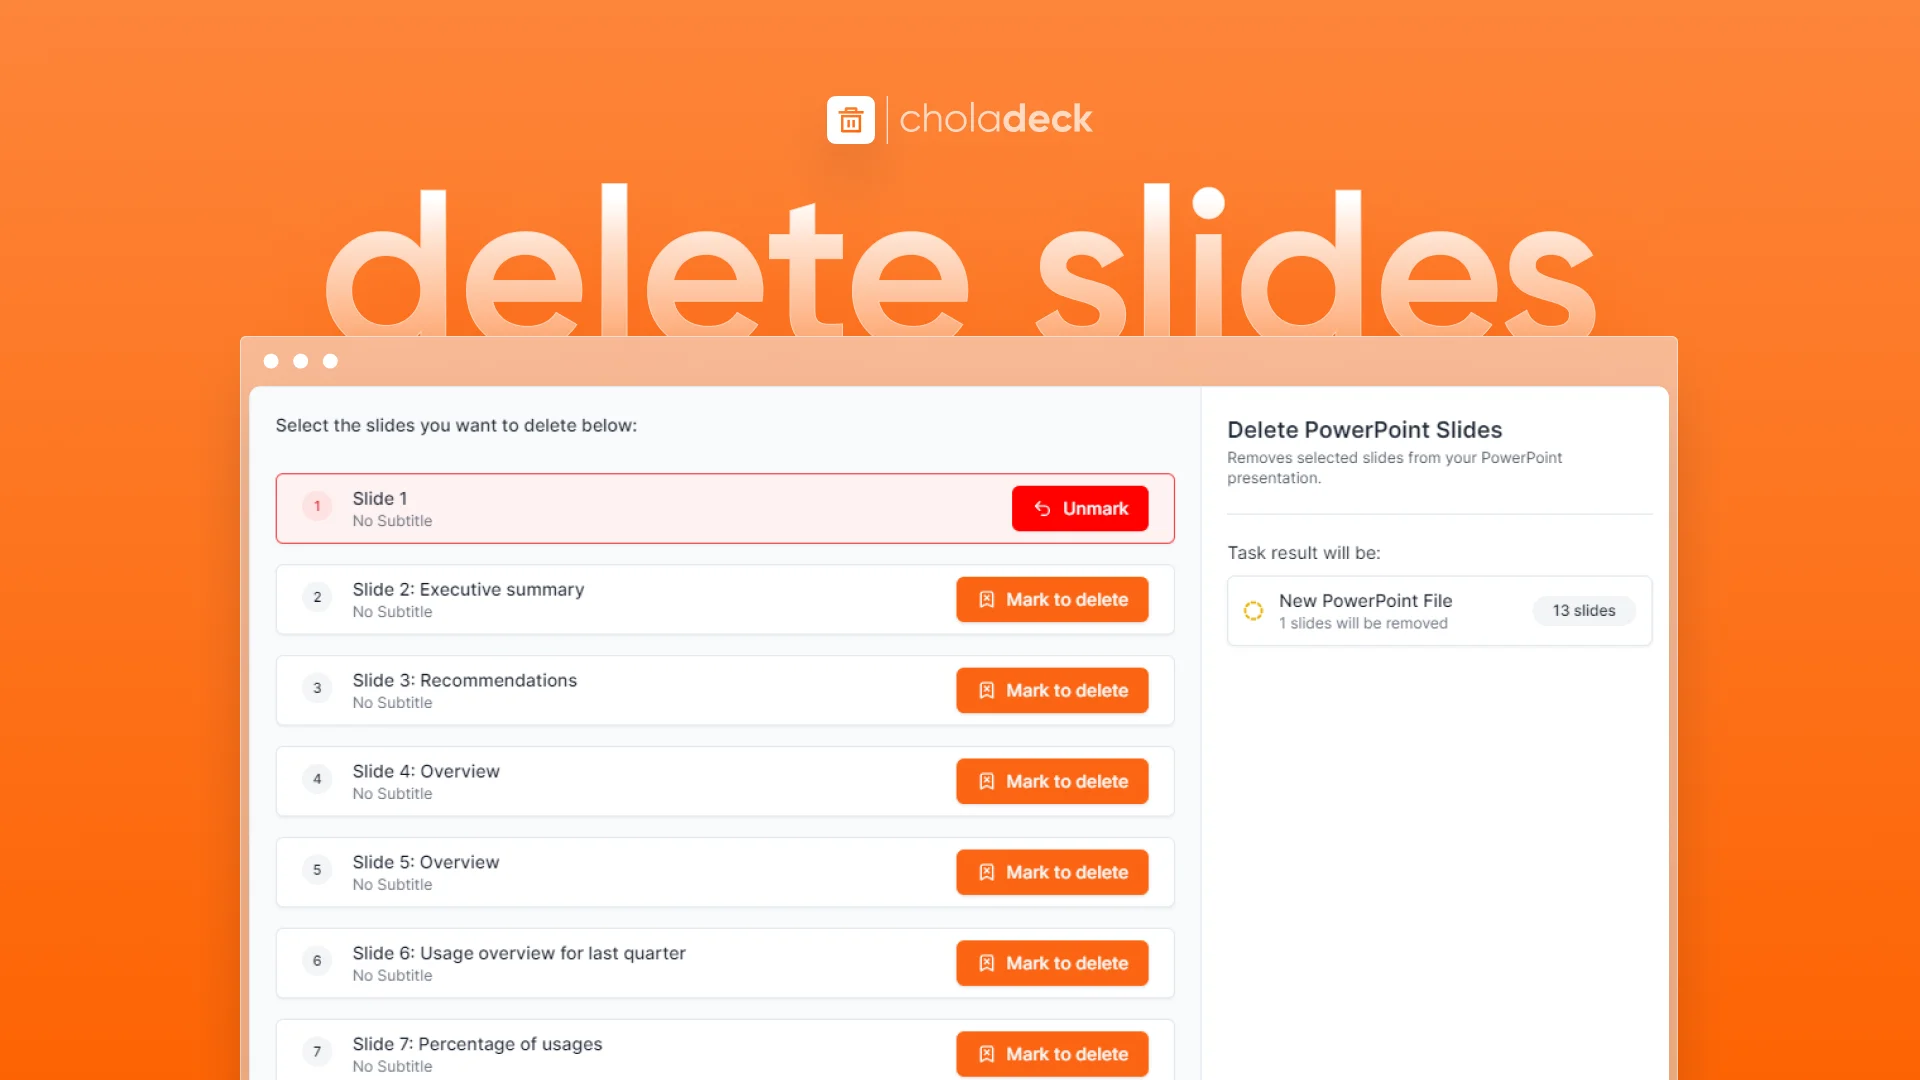Mark Slide 2: Executive summary for deletion
This screenshot has height=1080, width=1920.
[x=1052, y=599]
